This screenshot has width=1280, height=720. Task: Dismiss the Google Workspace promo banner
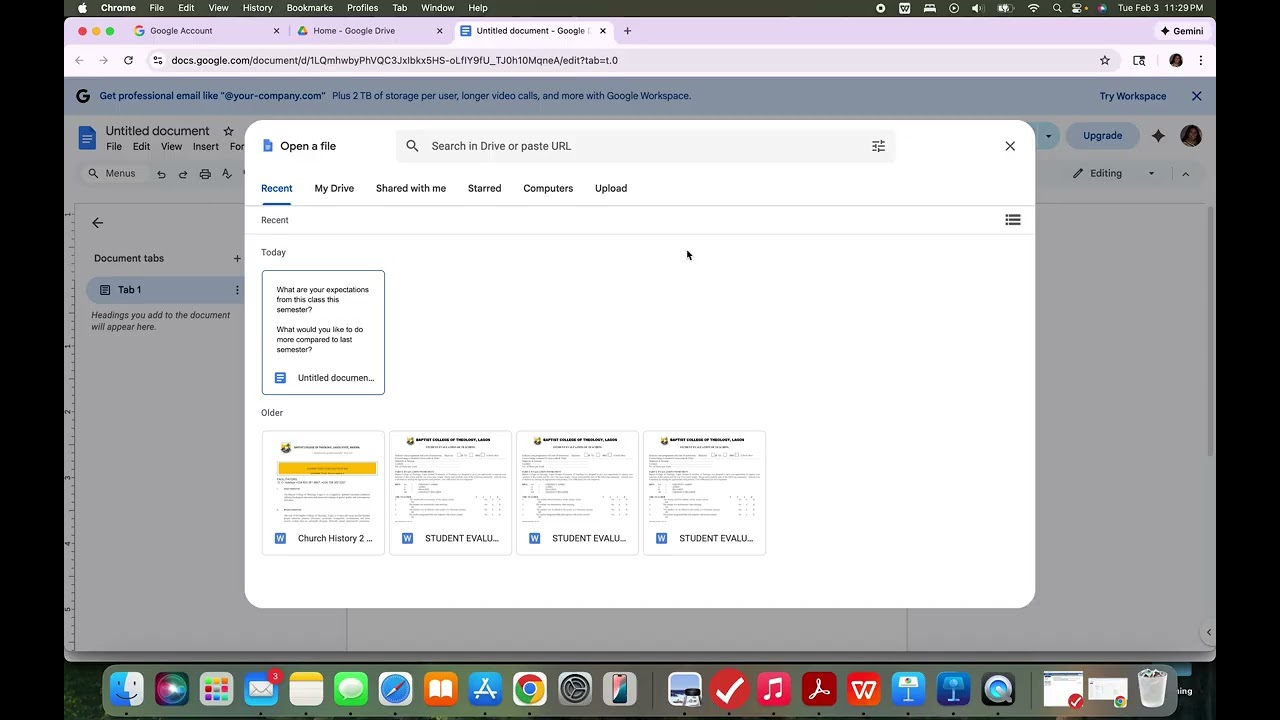click(1196, 96)
